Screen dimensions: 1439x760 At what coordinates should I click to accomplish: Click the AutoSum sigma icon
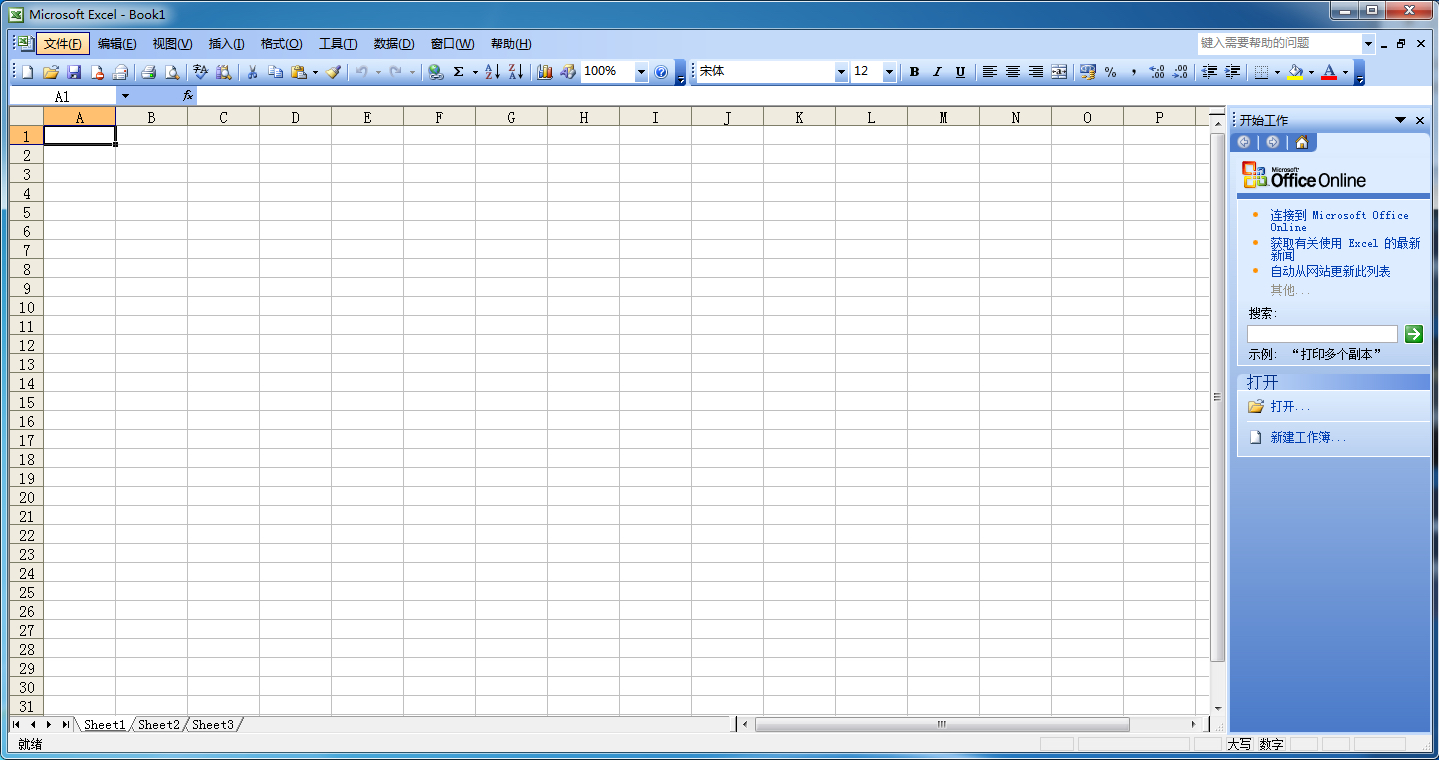[458, 72]
